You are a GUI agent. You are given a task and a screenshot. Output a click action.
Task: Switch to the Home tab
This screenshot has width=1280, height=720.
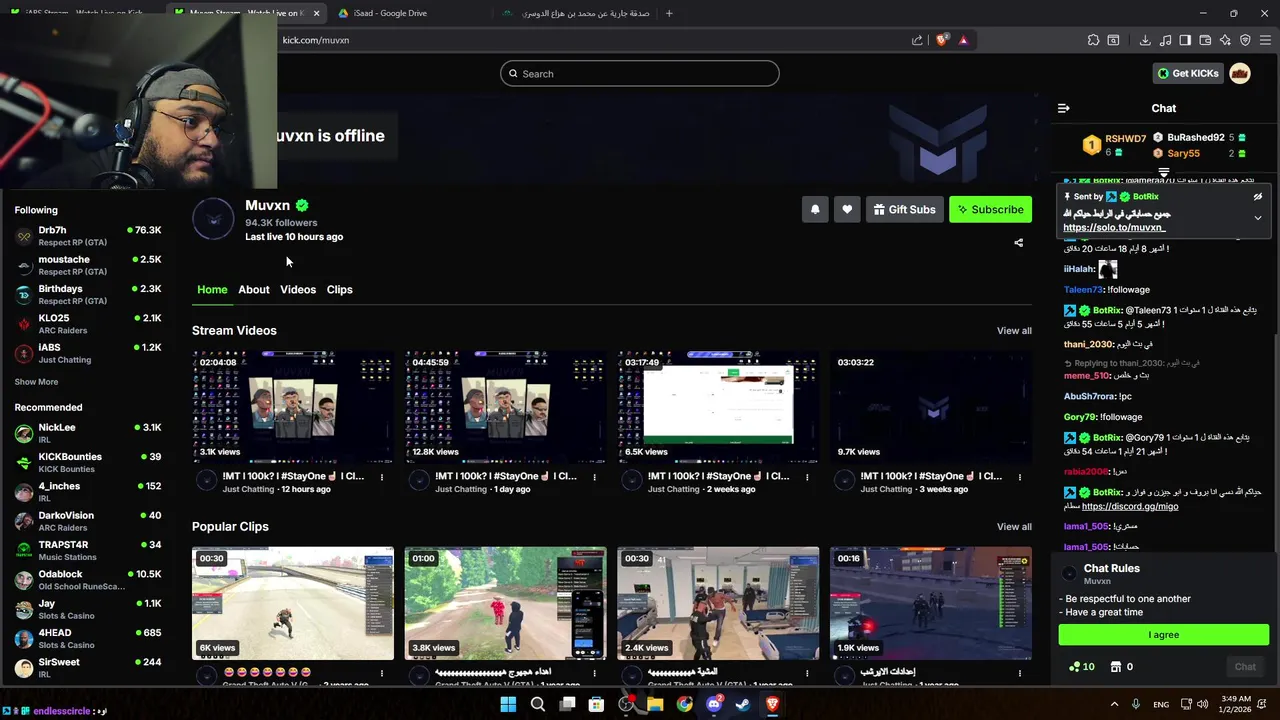(212, 290)
